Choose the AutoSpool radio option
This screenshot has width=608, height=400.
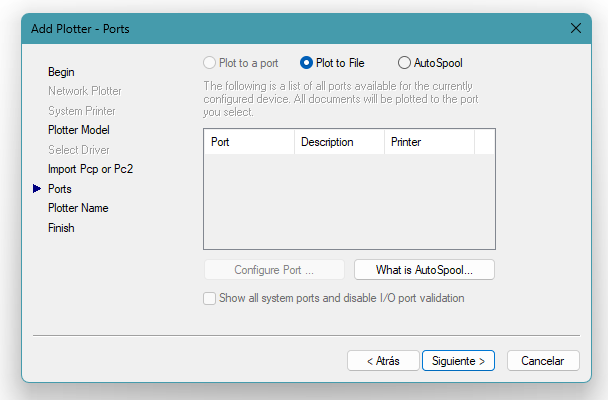[405, 63]
